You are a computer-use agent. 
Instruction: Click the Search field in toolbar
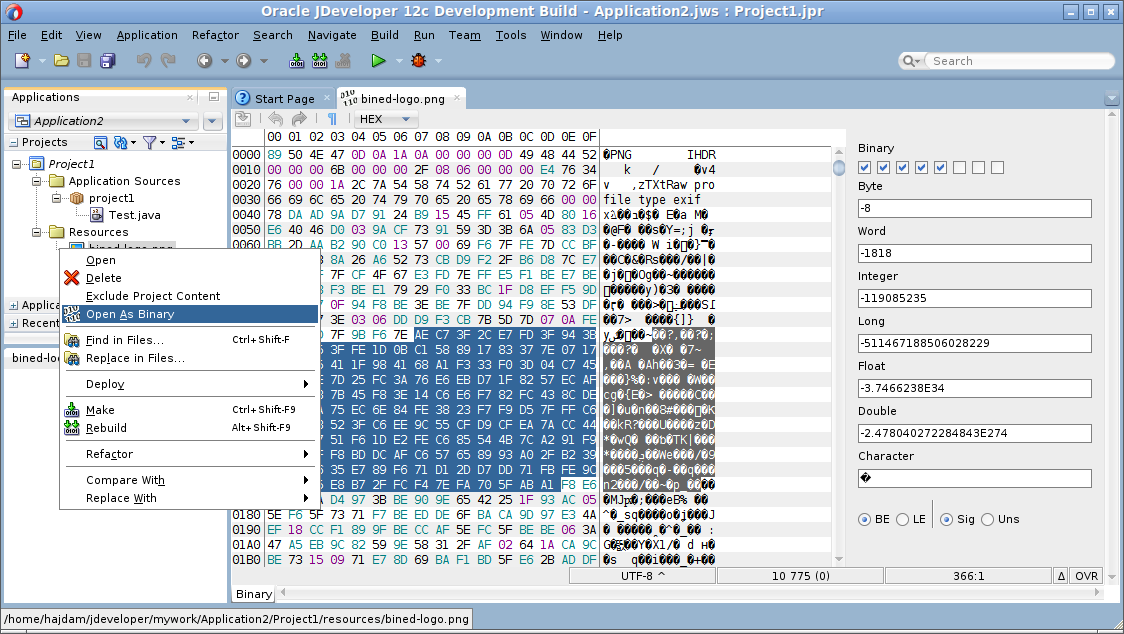coord(1021,61)
